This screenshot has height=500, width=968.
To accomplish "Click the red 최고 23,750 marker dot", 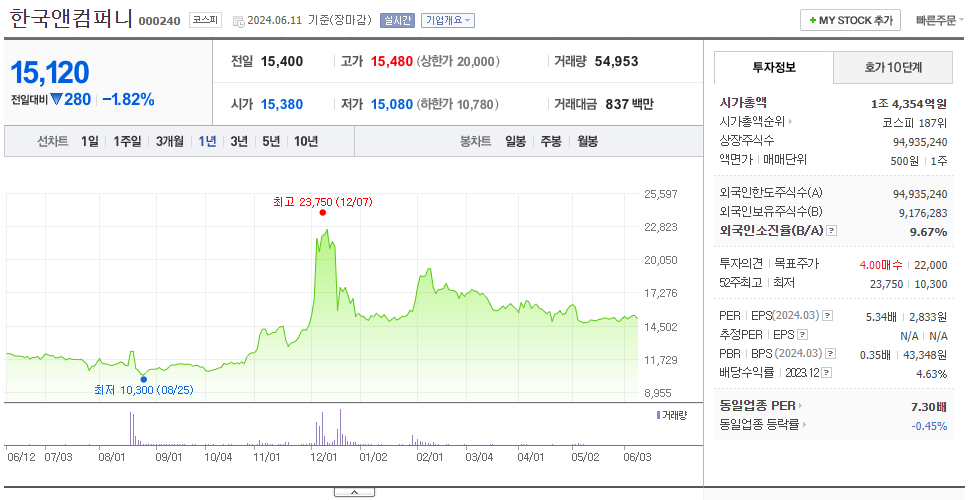I will [x=322, y=212].
